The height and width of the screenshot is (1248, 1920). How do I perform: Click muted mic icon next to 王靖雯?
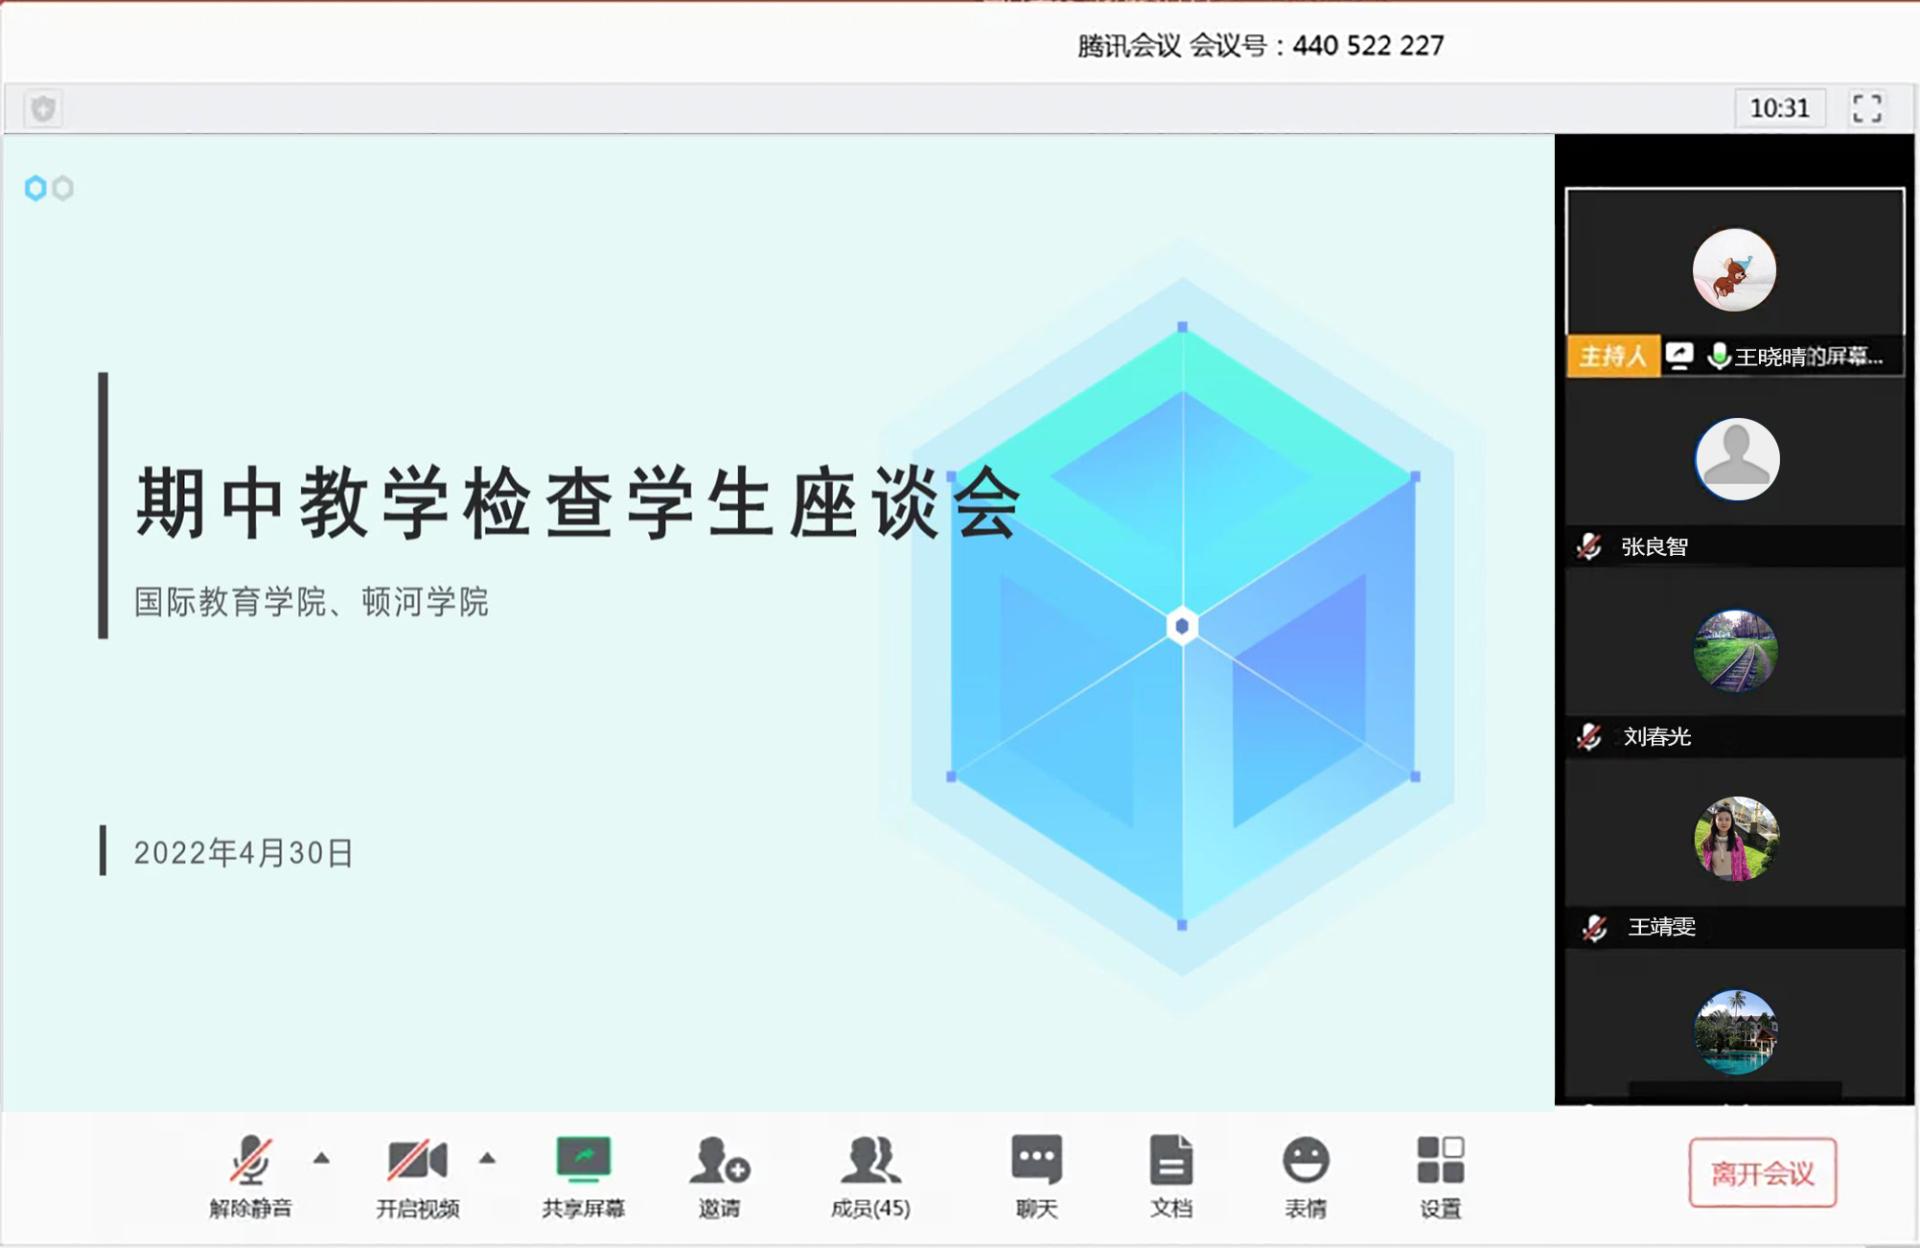pyautogui.click(x=1594, y=928)
